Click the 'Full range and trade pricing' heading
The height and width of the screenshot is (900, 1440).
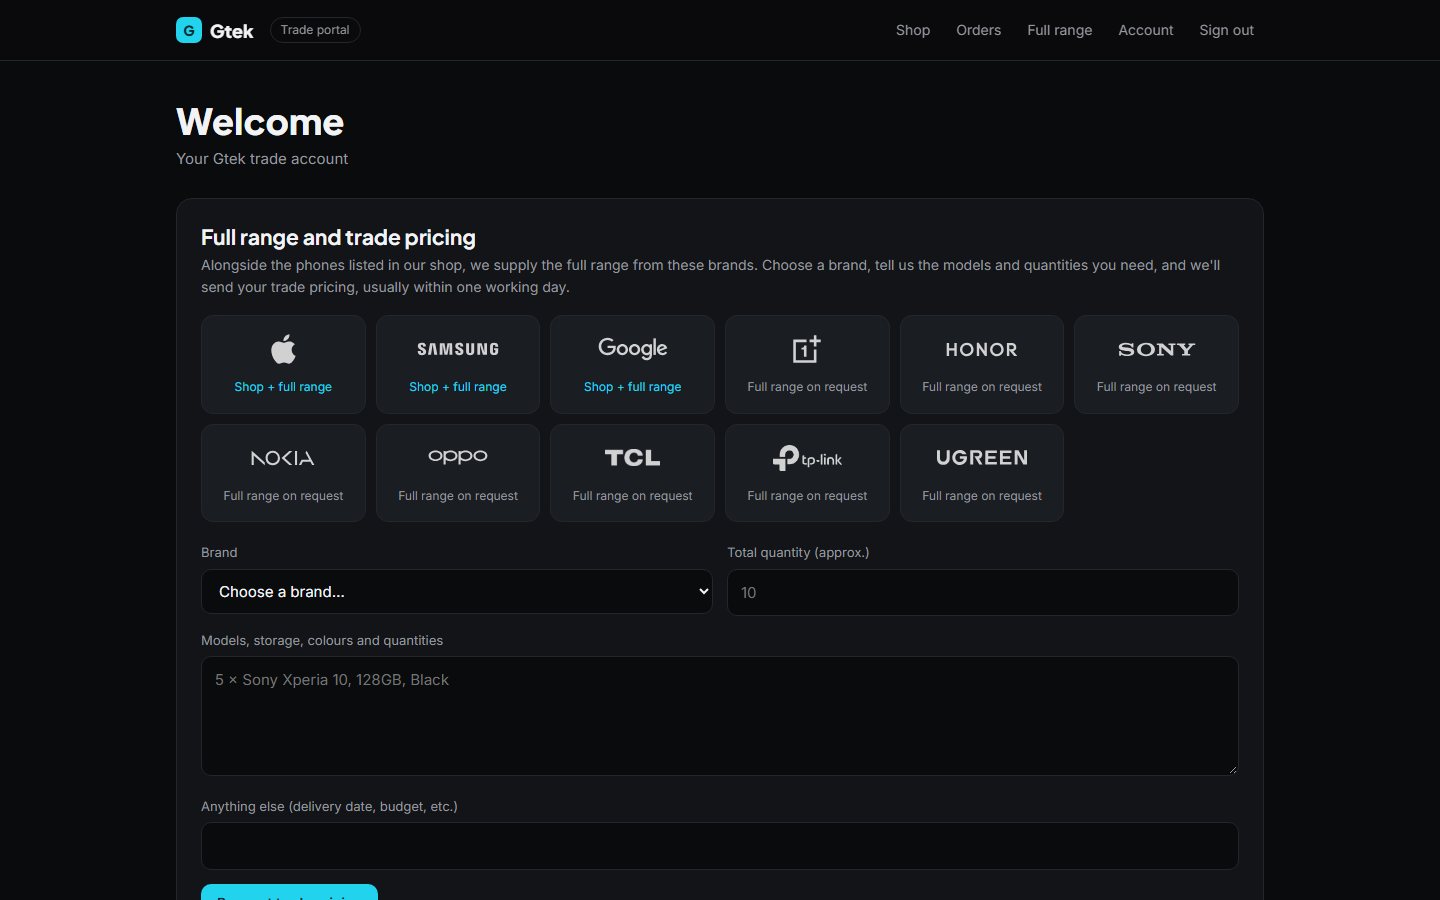pyautogui.click(x=338, y=238)
